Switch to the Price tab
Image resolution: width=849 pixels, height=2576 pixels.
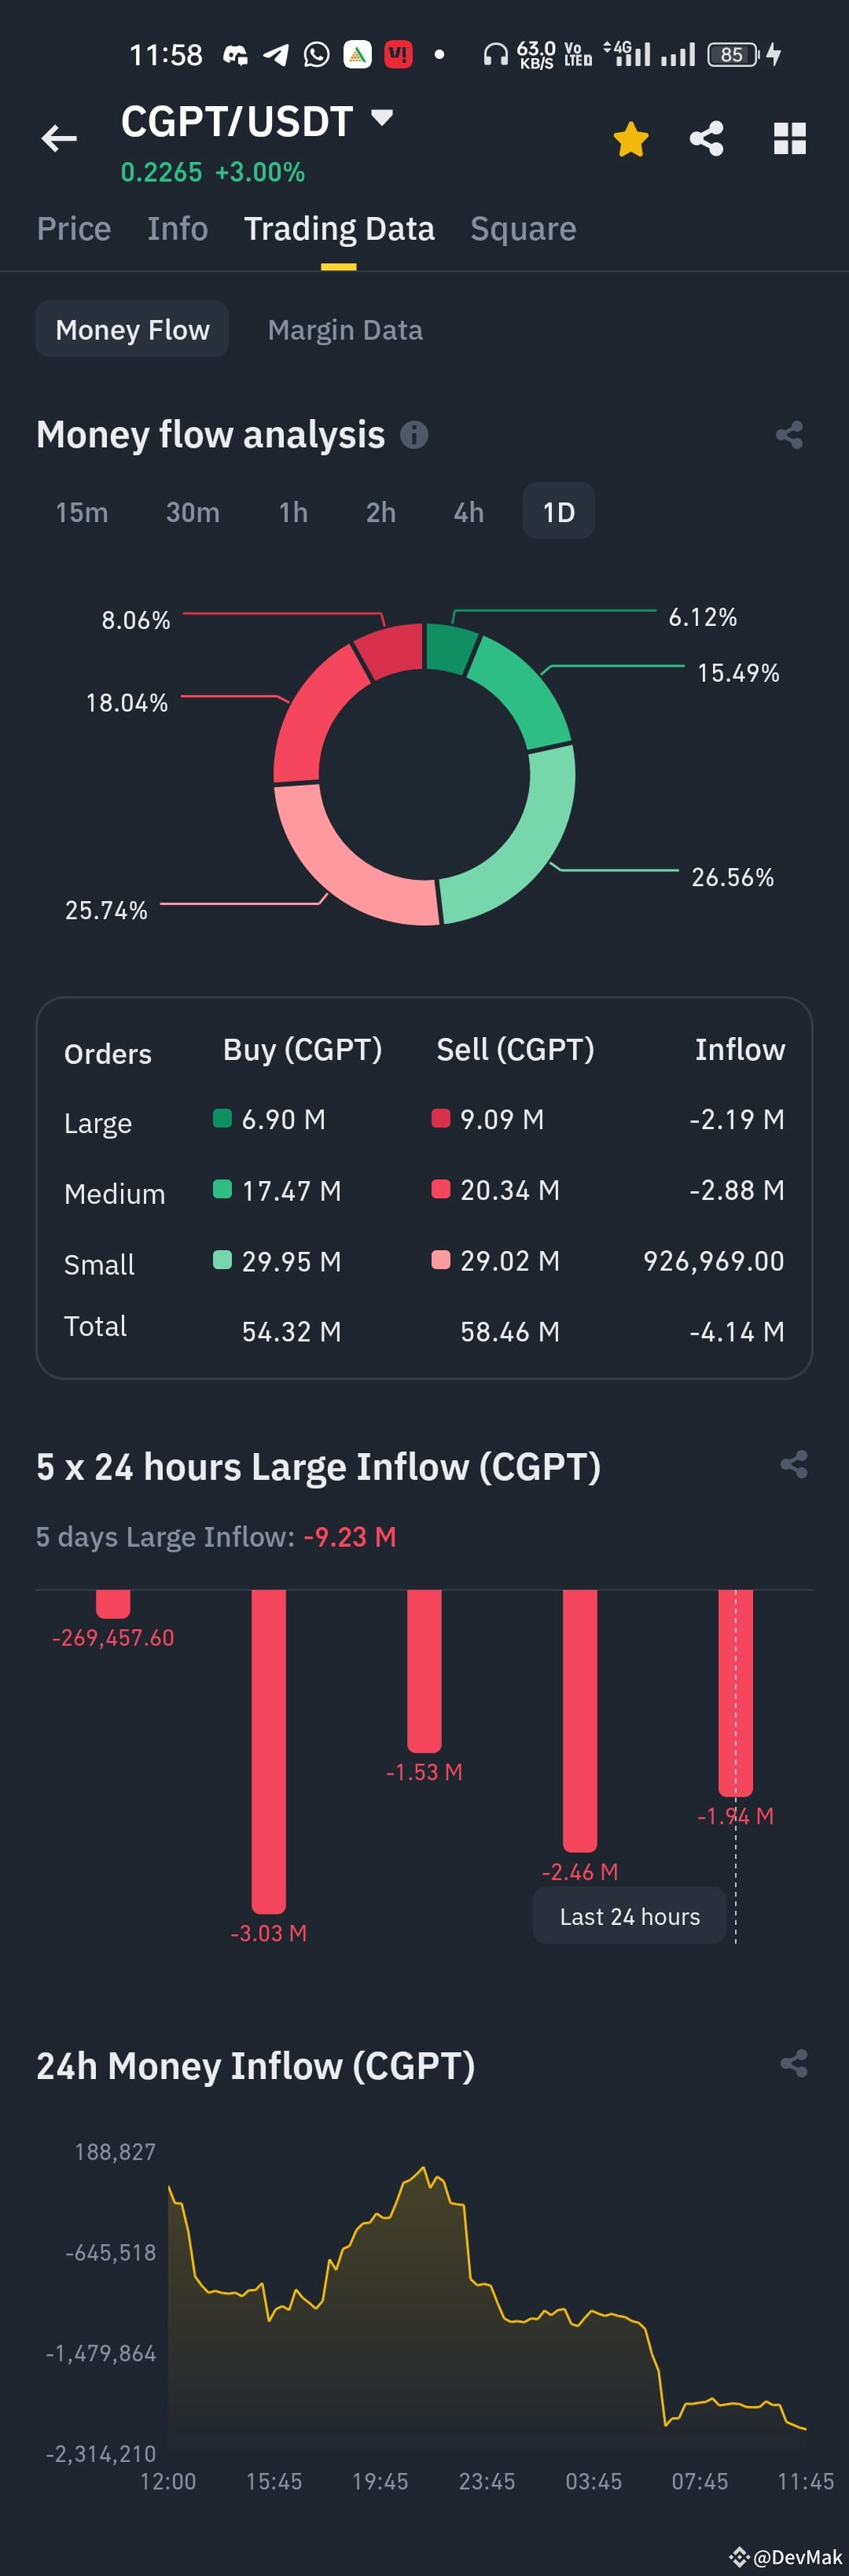click(74, 228)
